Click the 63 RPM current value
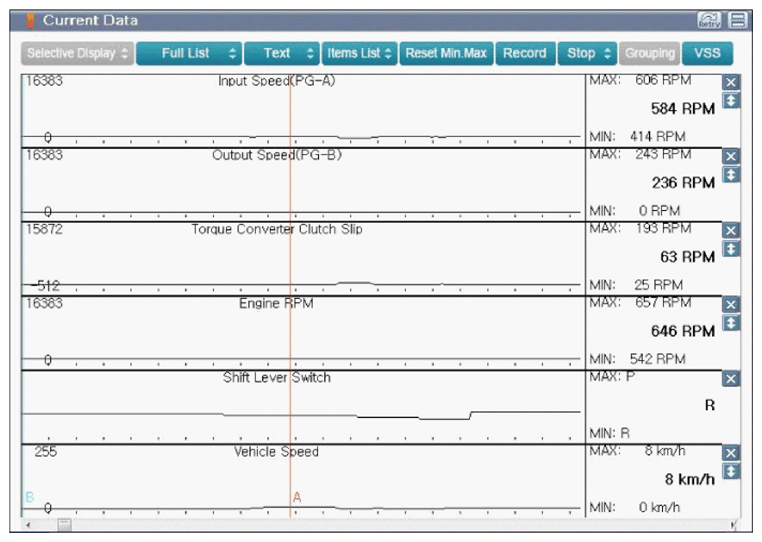Image resolution: width=762 pixels, height=542 pixels. click(x=687, y=257)
